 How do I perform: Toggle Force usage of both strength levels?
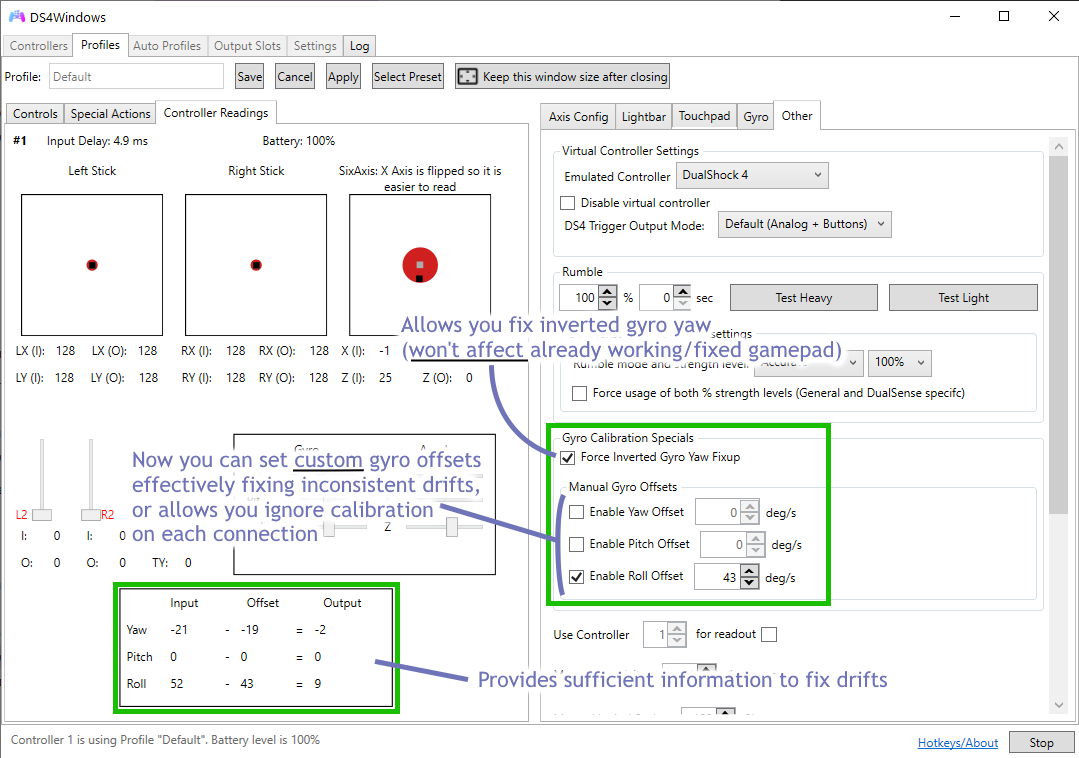point(579,393)
